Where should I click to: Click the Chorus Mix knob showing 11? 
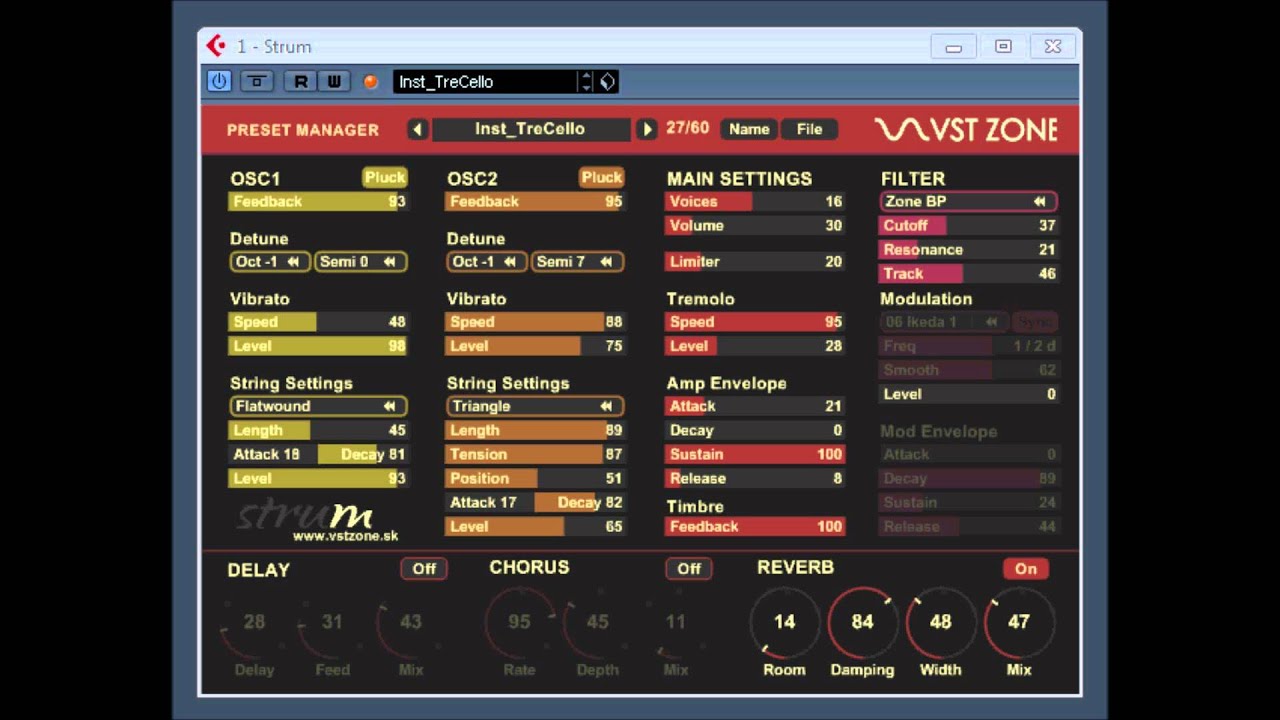click(676, 622)
